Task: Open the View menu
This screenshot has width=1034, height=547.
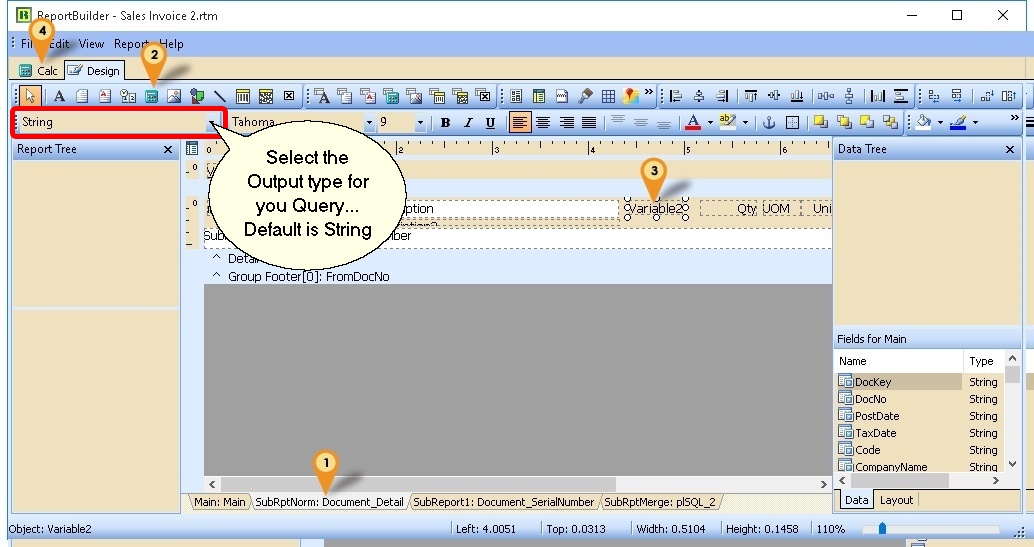Action: 91,44
